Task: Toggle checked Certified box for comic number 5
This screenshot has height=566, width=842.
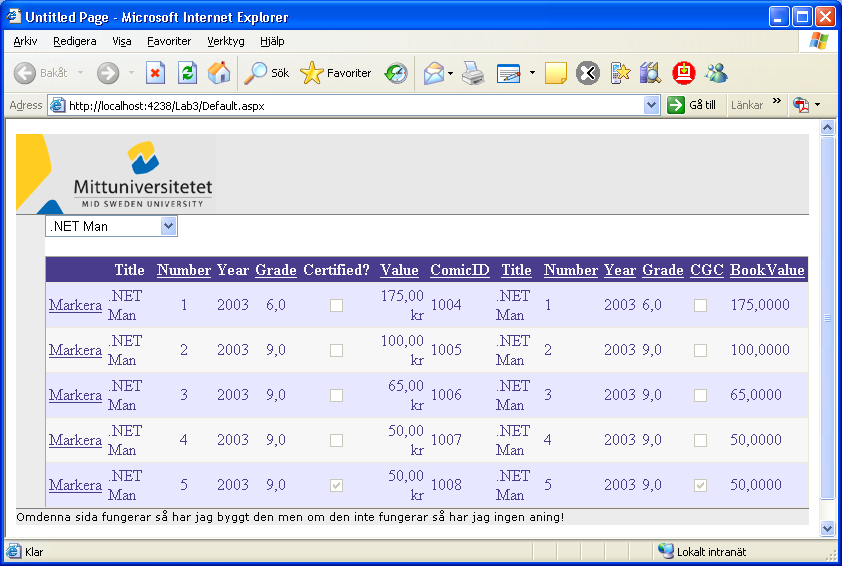Action: 336,485
